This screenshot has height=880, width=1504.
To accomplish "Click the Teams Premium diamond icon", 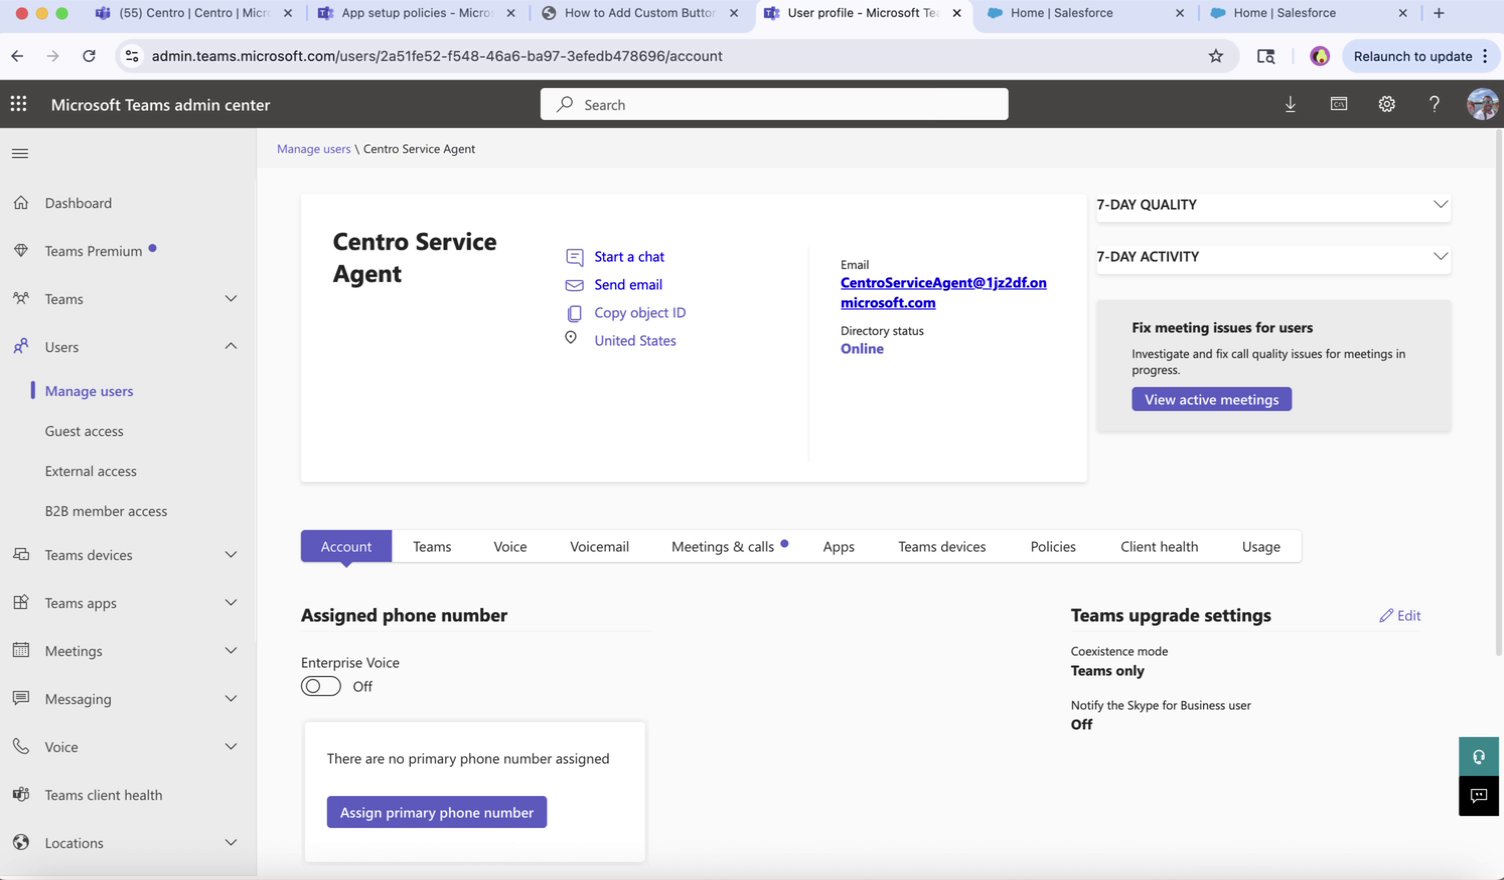I will pyautogui.click(x=21, y=250).
